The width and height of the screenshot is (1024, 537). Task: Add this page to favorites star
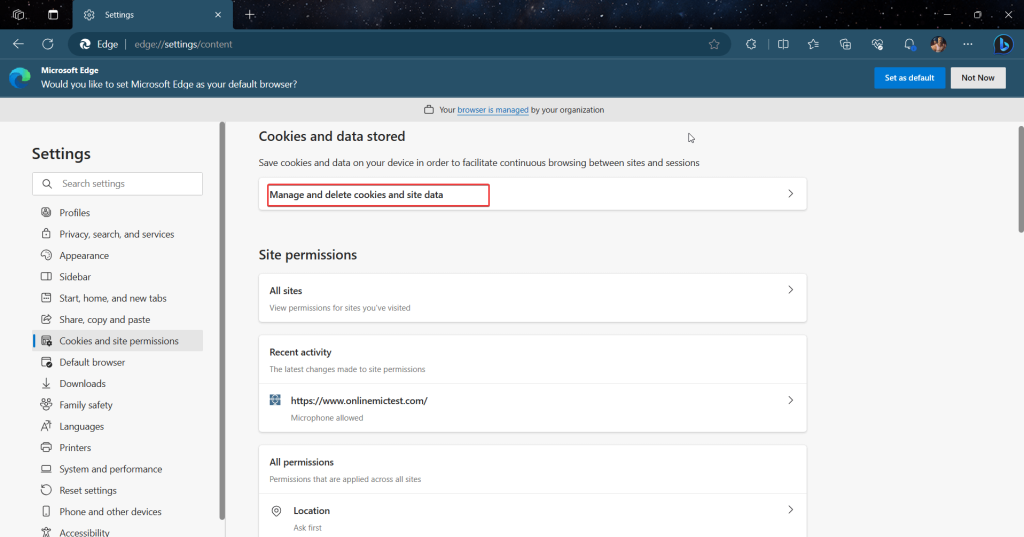714,44
